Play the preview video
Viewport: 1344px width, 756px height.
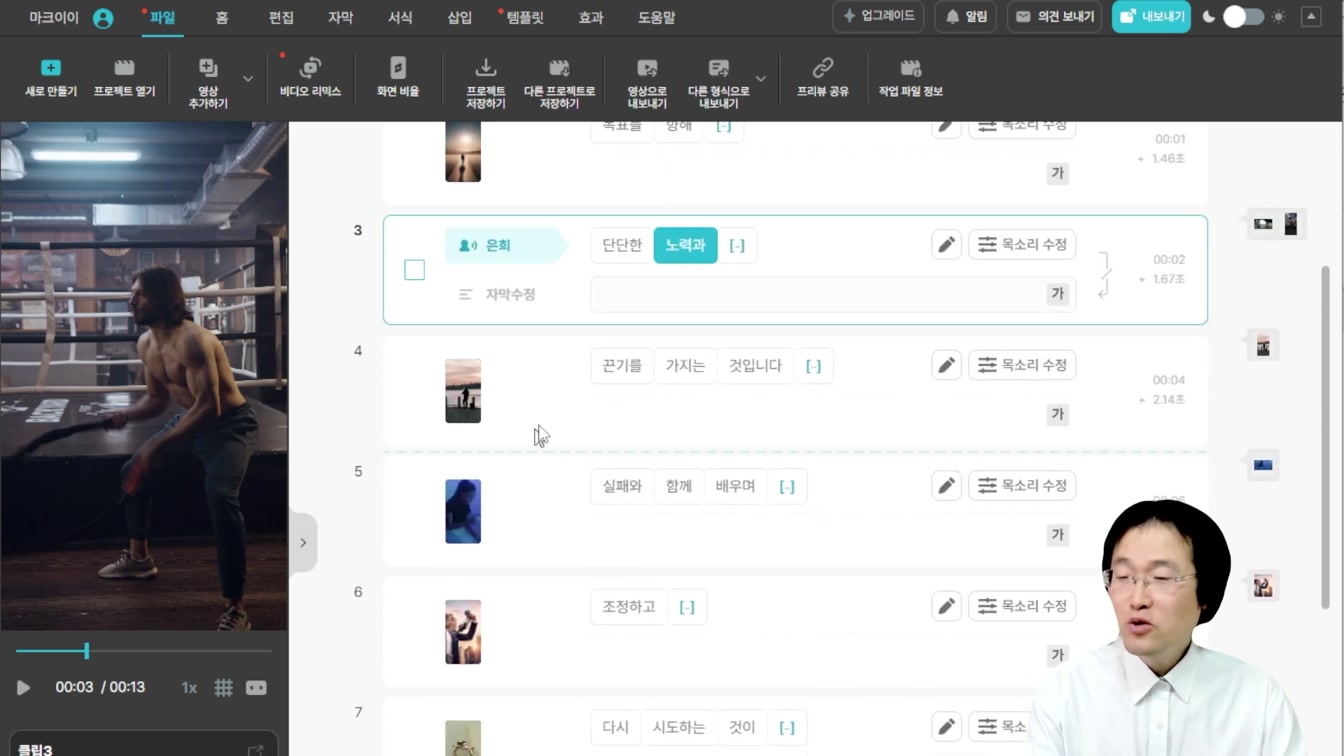tap(23, 688)
